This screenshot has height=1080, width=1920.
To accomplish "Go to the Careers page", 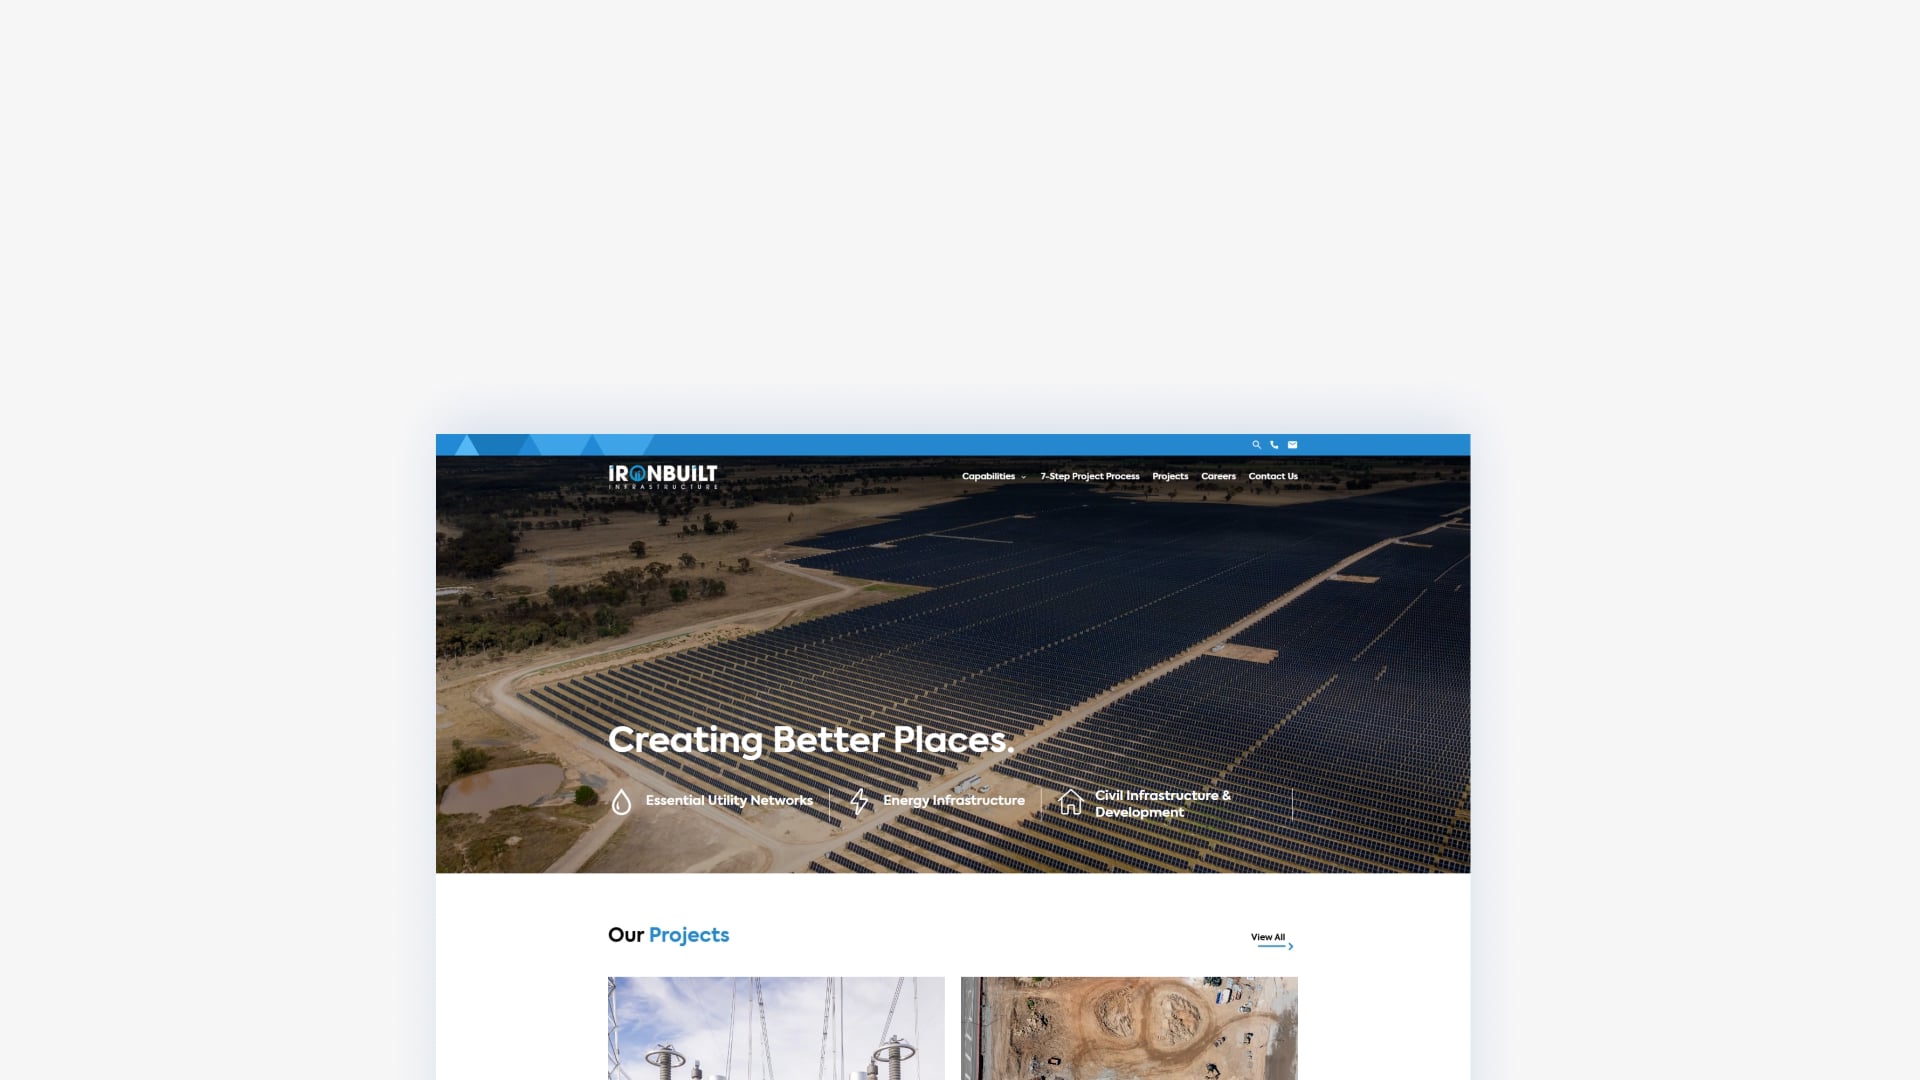I will 1218,476.
